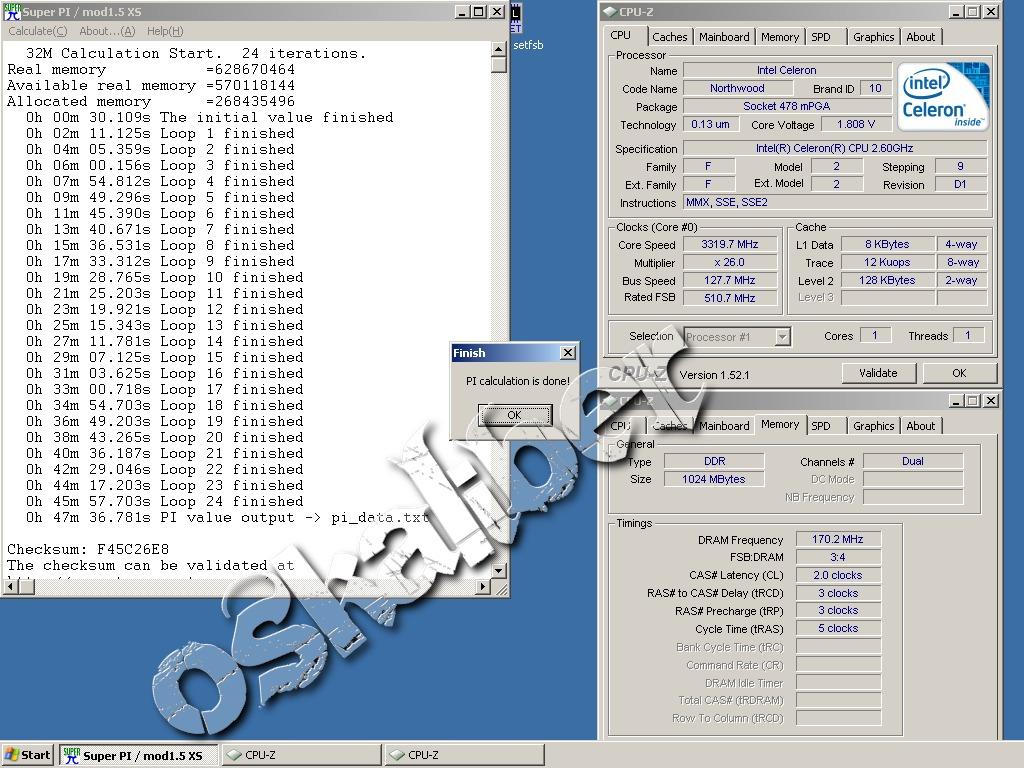Click the Package Socket 478 mPGA field

tap(787, 106)
